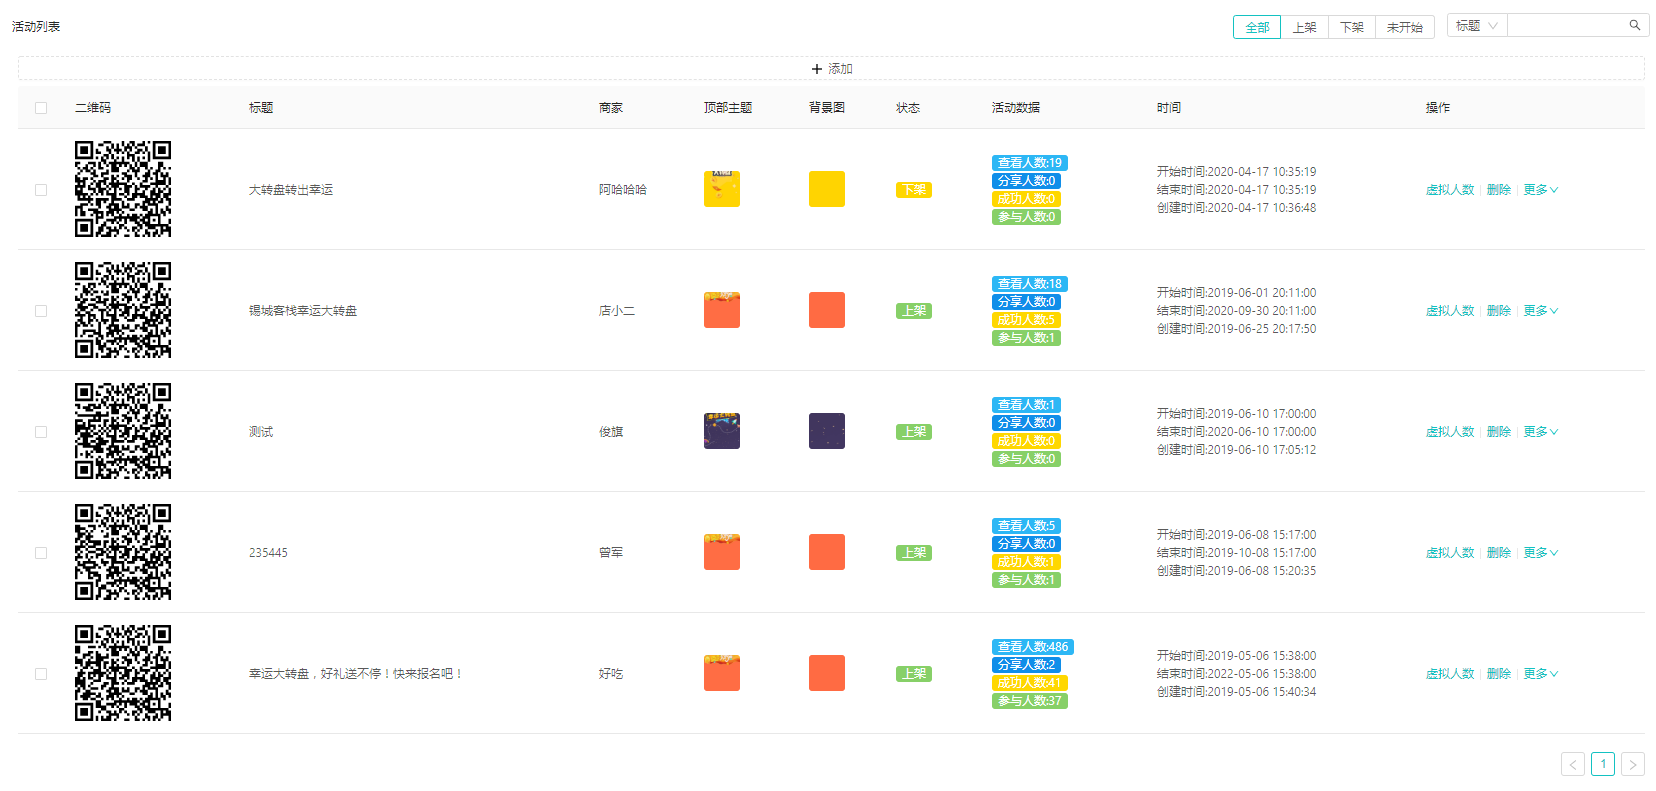The width and height of the screenshot is (1656, 791).
Task: Expand 更多 menu for 测试 row
Action: tap(1541, 432)
